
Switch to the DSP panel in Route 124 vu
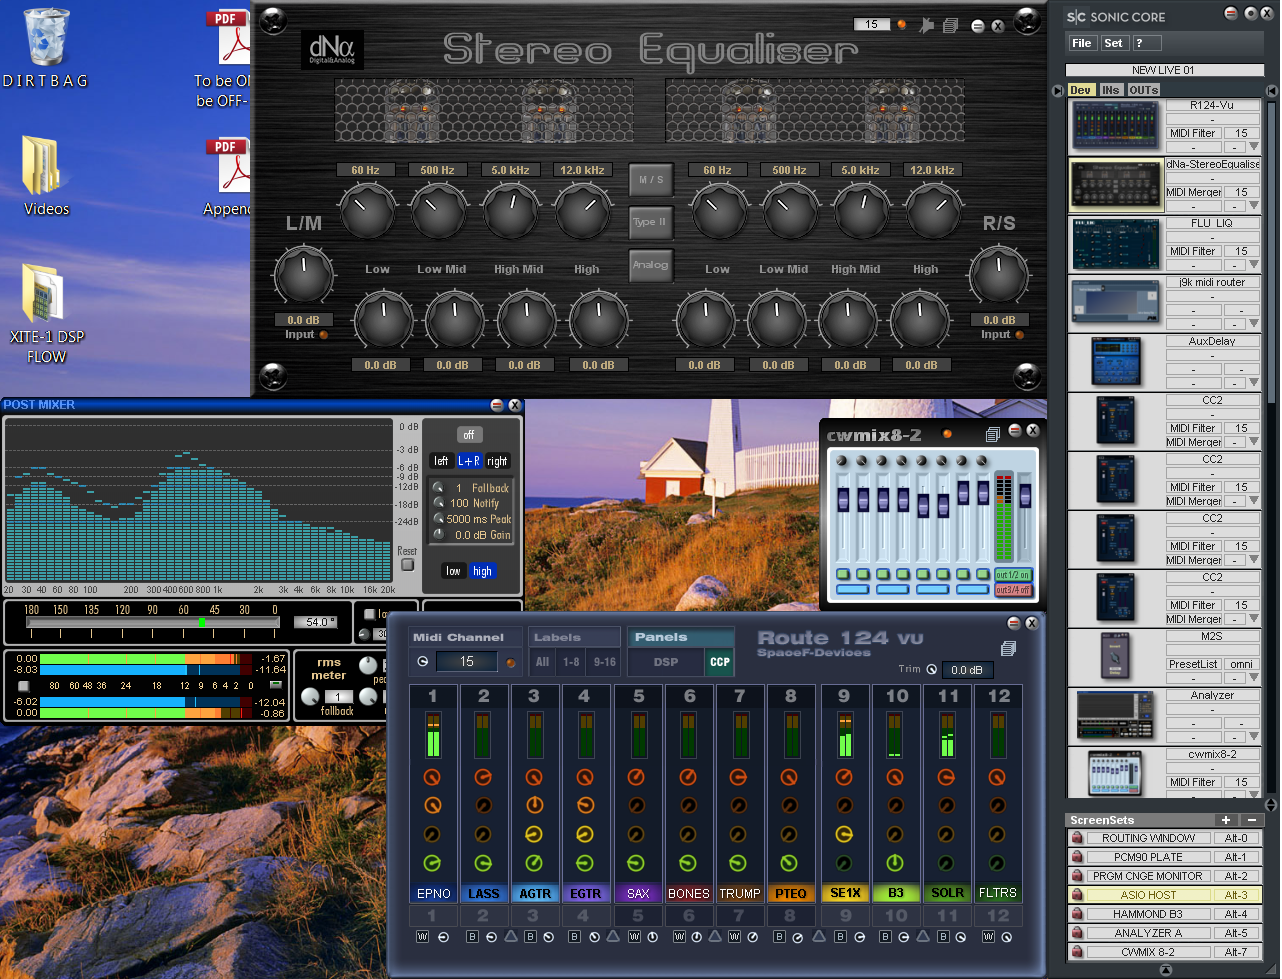point(666,662)
